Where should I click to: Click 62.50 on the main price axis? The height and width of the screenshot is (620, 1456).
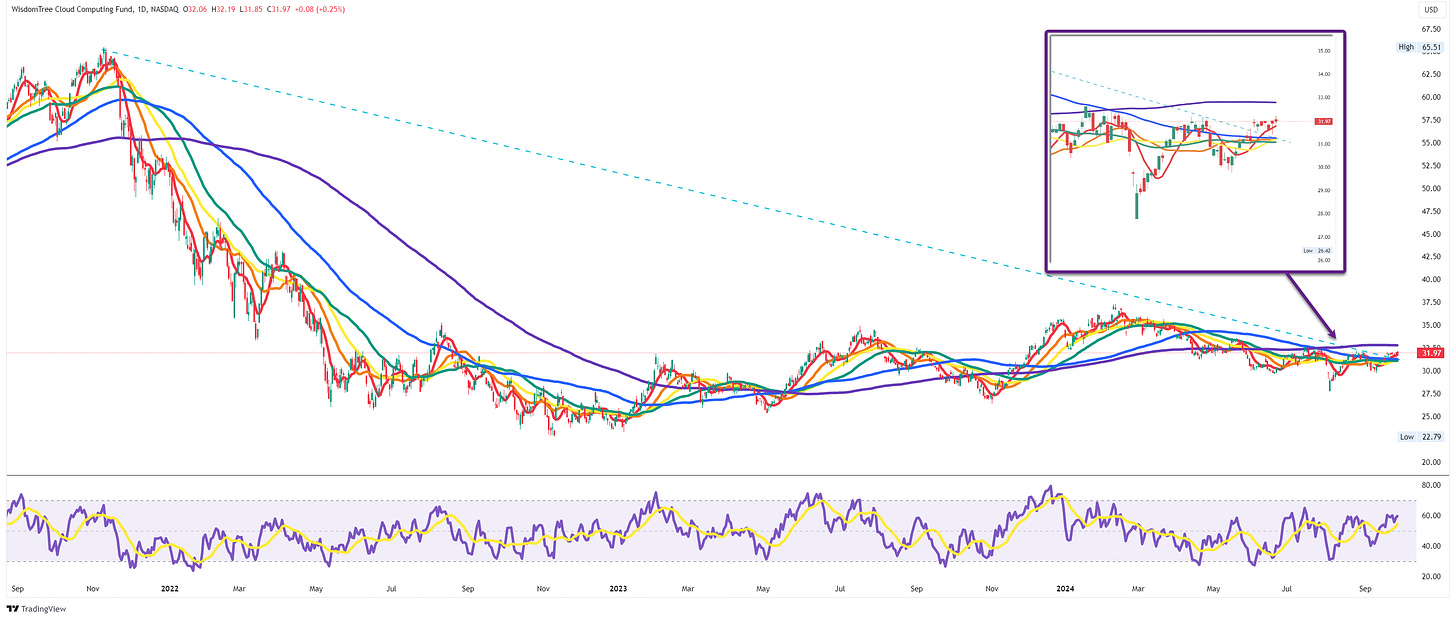pos(1432,74)
